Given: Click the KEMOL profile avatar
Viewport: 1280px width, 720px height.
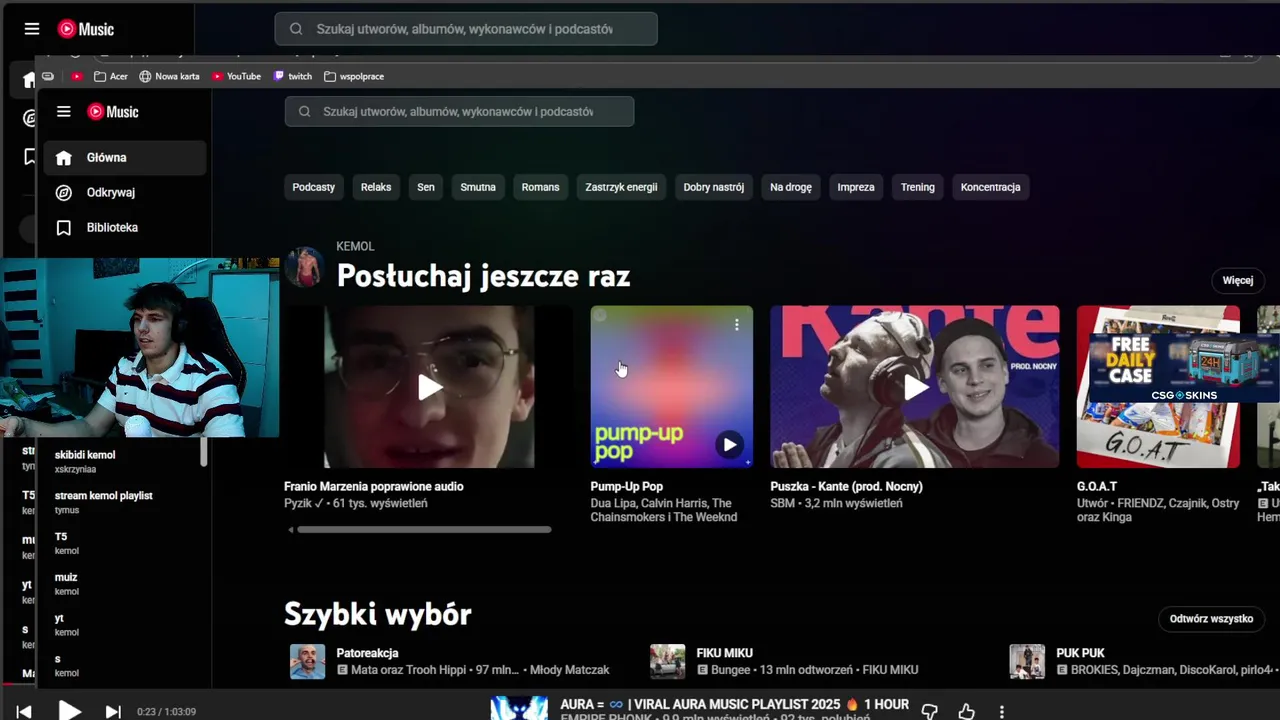Looking at the screenshot, I should point(304,267).
